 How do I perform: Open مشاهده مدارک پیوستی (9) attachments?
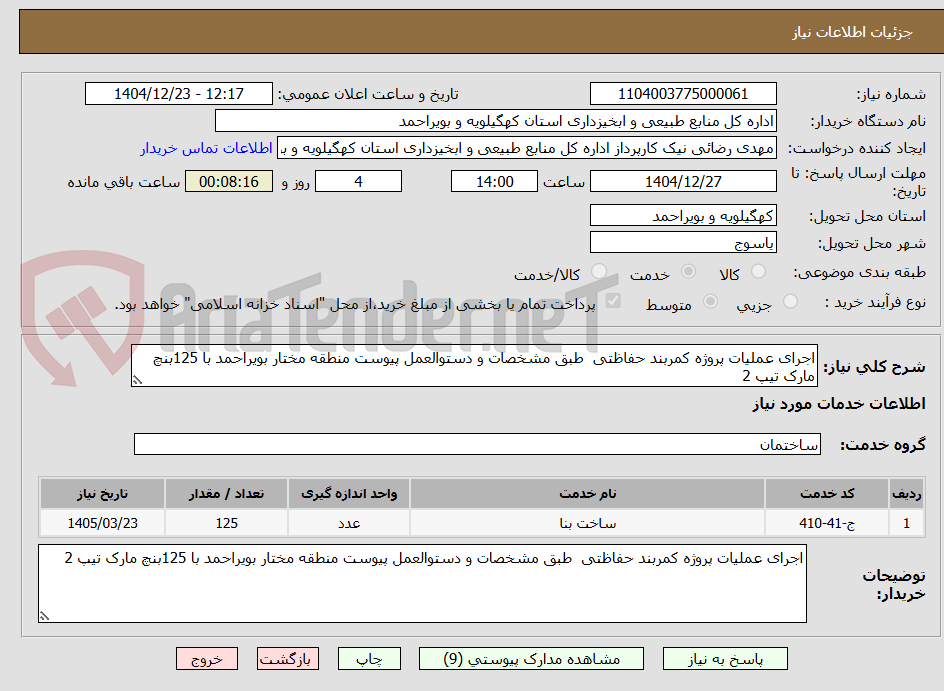(531, 659)
